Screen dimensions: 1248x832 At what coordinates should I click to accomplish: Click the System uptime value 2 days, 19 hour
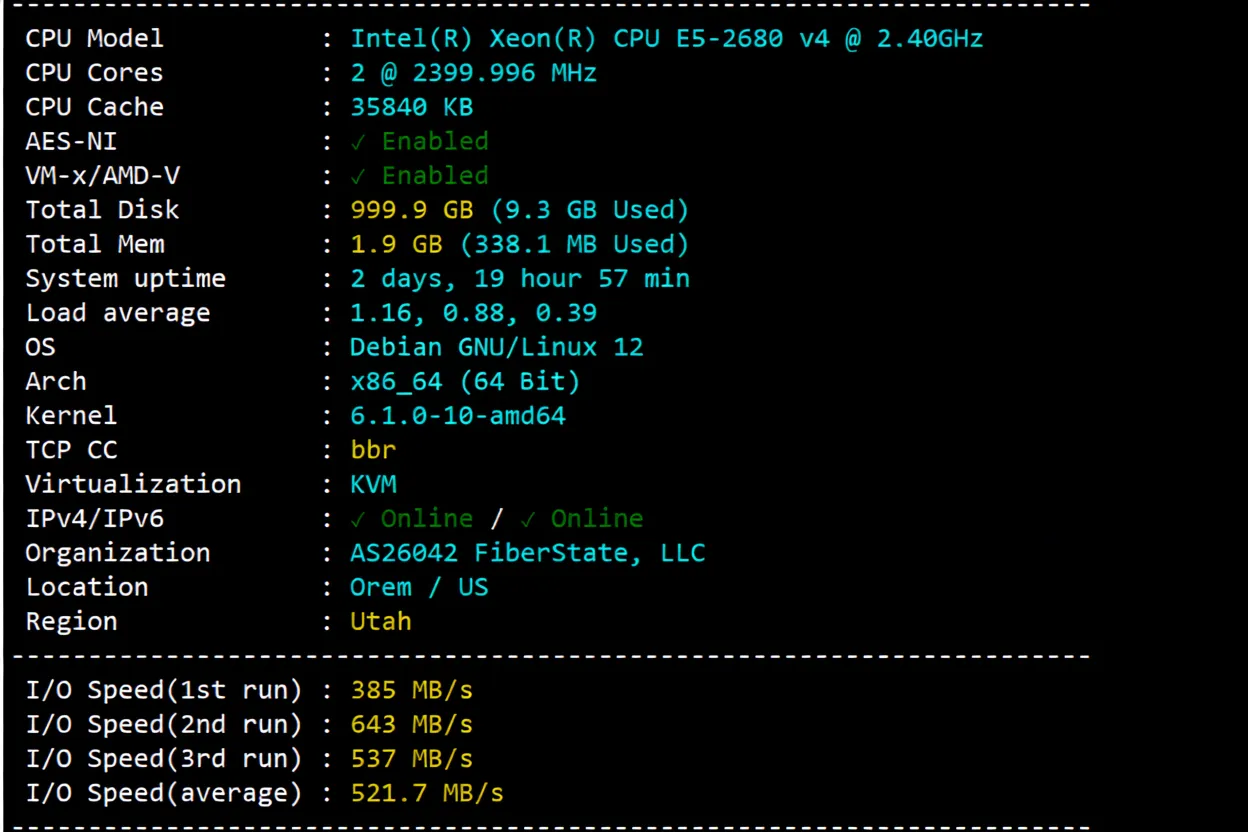click(x=519, y=278)
